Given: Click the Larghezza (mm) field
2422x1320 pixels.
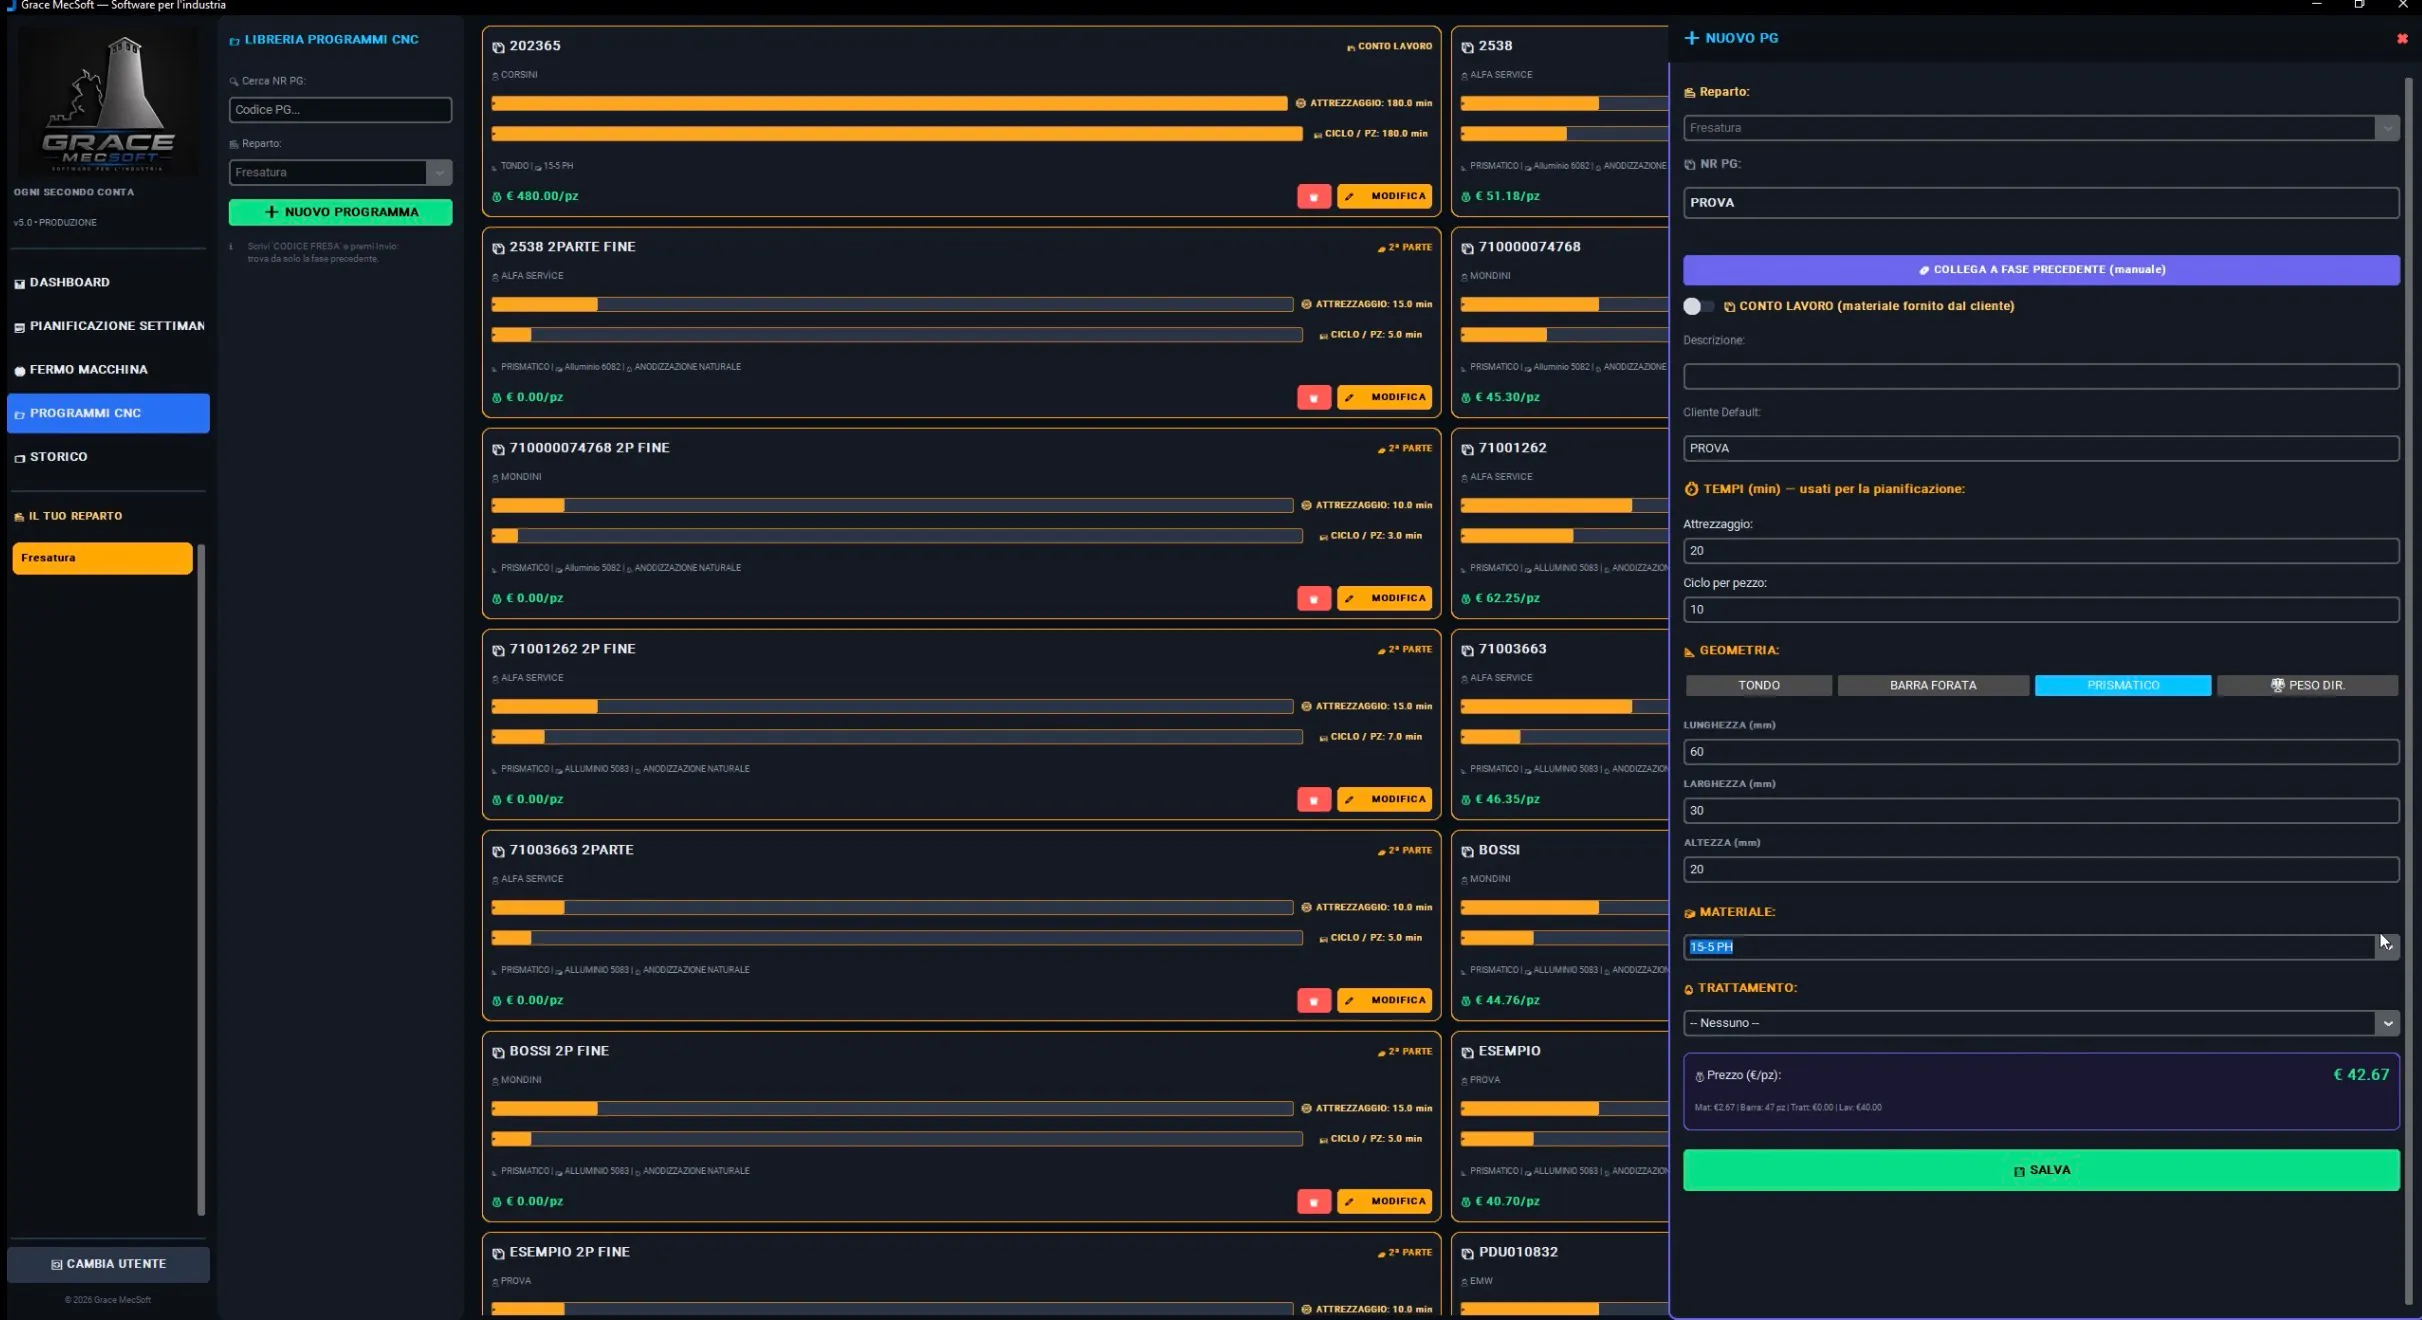Looking at the screenshot, I should coord(2040,811).
